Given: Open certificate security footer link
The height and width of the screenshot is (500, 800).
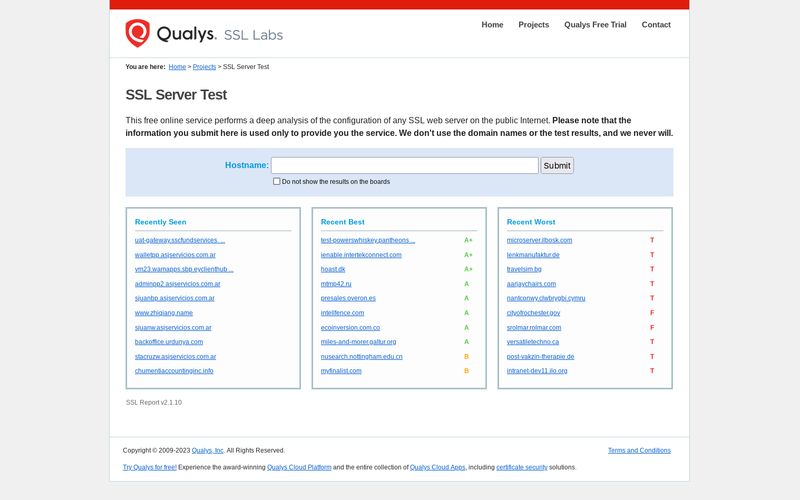Looking at the screenshot, I should [x=521, y=467].
